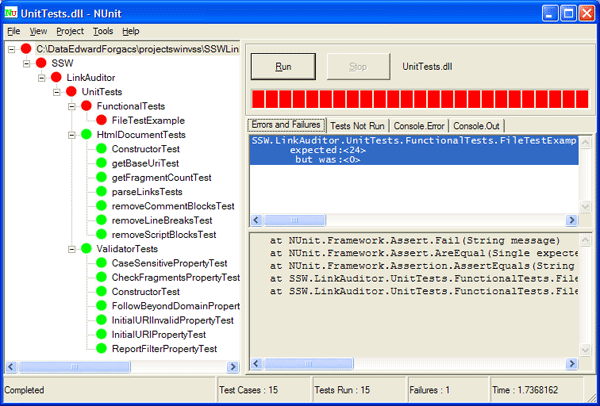Viewport: 600px width, 406px height.
Task: Click the green icon beside CaseSensitivePropertyTest
Action: 101,263
